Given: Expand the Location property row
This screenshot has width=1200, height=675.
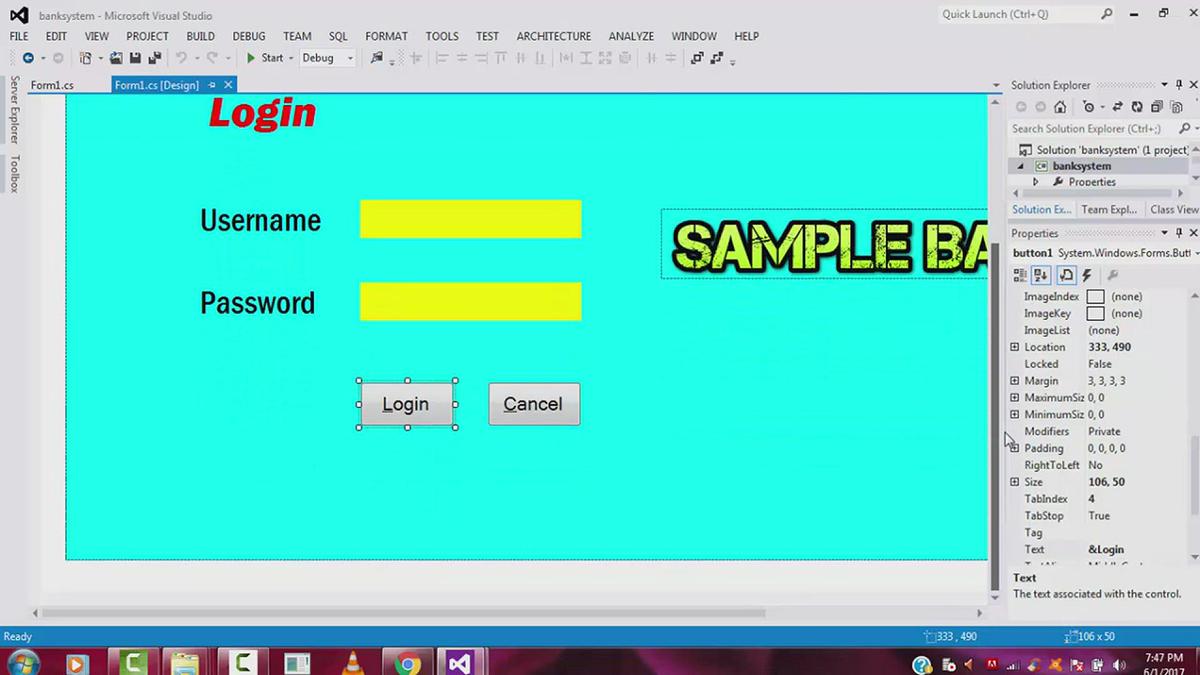Looking at the screenshot, I should tap(1017, 347).
